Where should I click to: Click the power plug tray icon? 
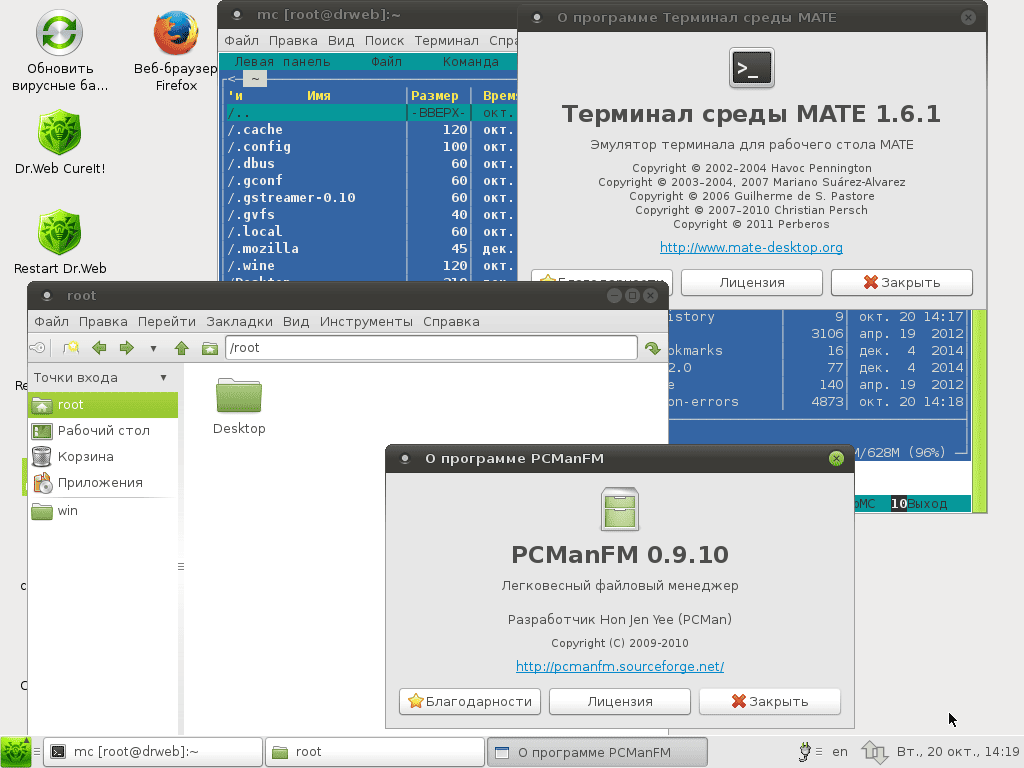pos(805,752)
